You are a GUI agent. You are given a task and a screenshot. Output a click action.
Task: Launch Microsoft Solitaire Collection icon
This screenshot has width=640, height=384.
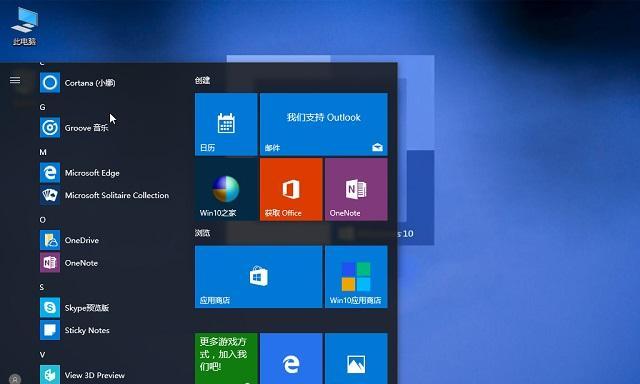pos(50,195)
